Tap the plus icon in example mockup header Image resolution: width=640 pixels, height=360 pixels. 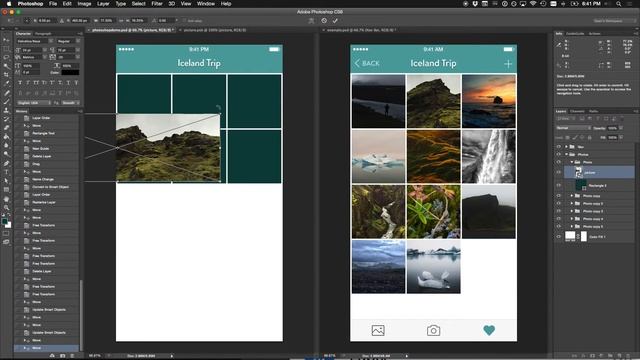pos(508,64)
